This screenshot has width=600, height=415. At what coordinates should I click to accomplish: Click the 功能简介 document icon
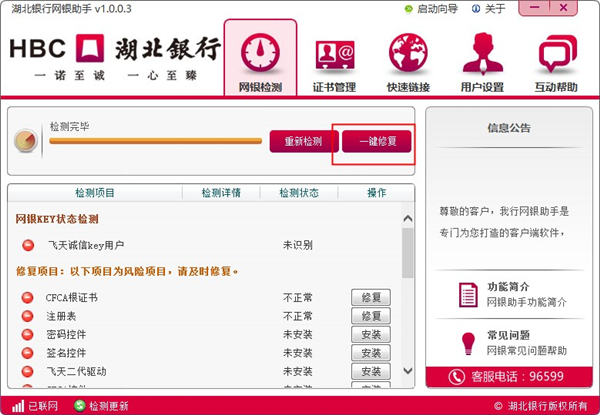pyautogui.click(x=468, y=295)
